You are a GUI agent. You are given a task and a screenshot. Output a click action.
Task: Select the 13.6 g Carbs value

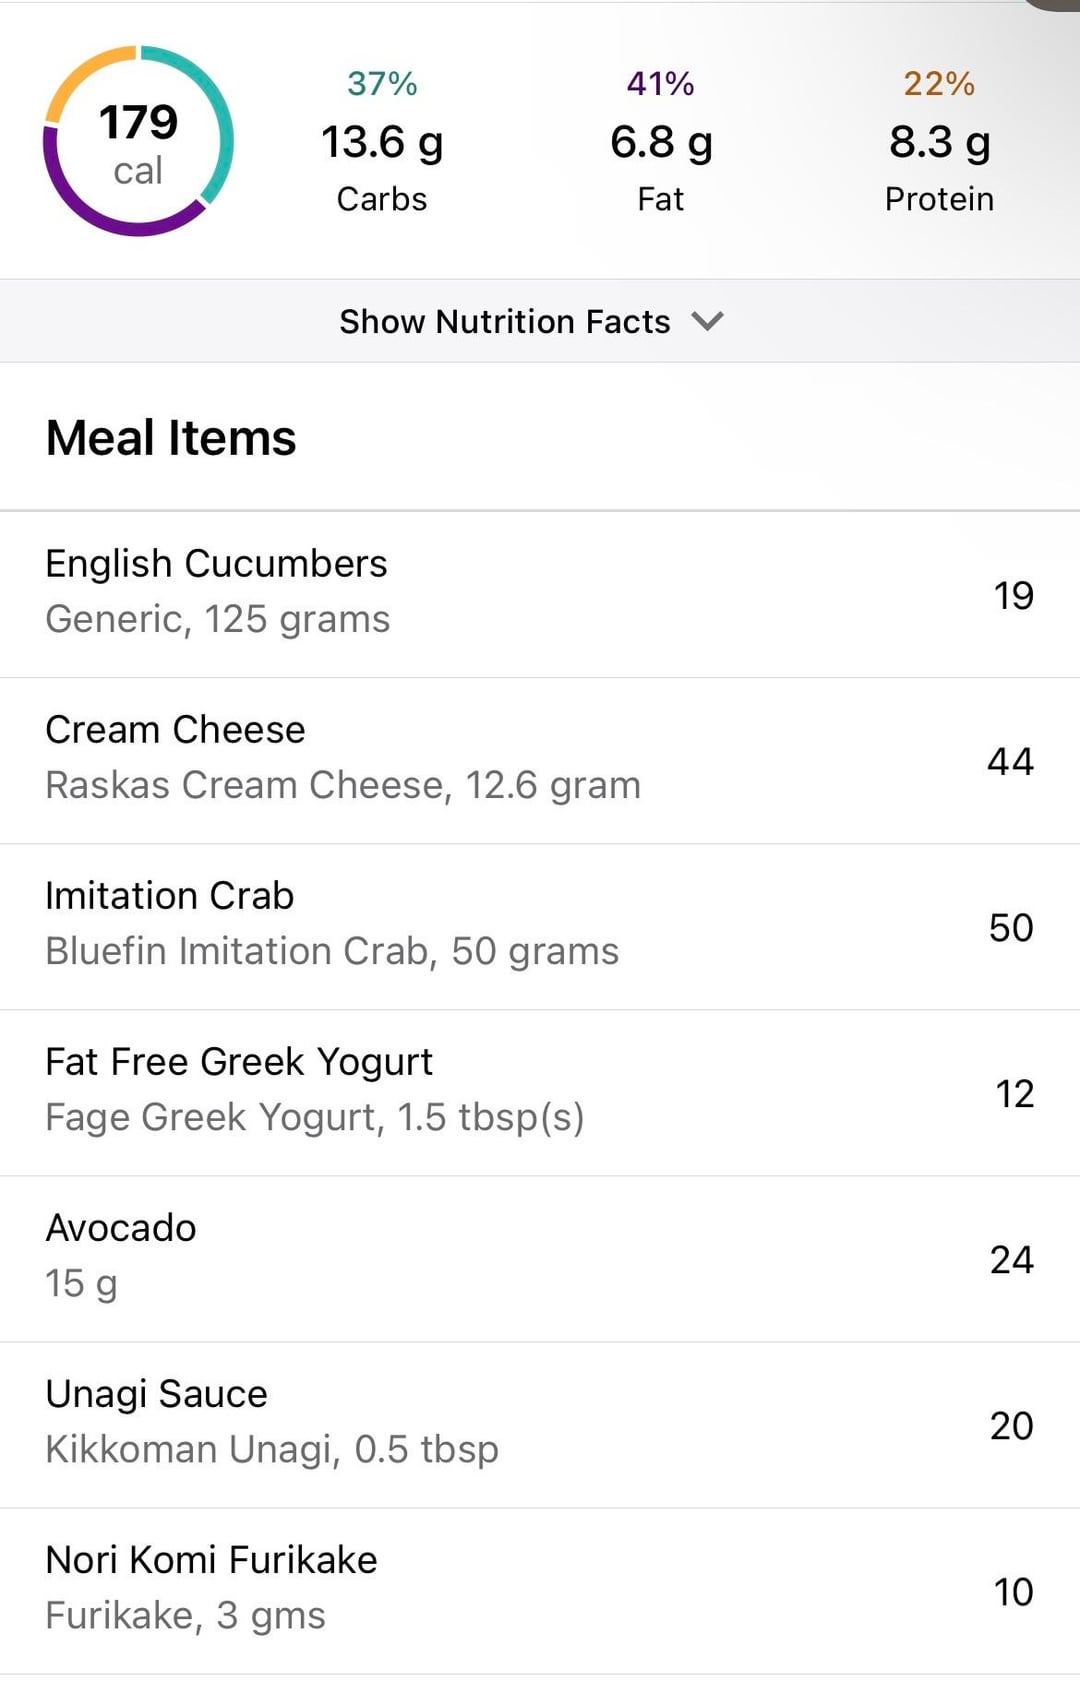point(382,142)
